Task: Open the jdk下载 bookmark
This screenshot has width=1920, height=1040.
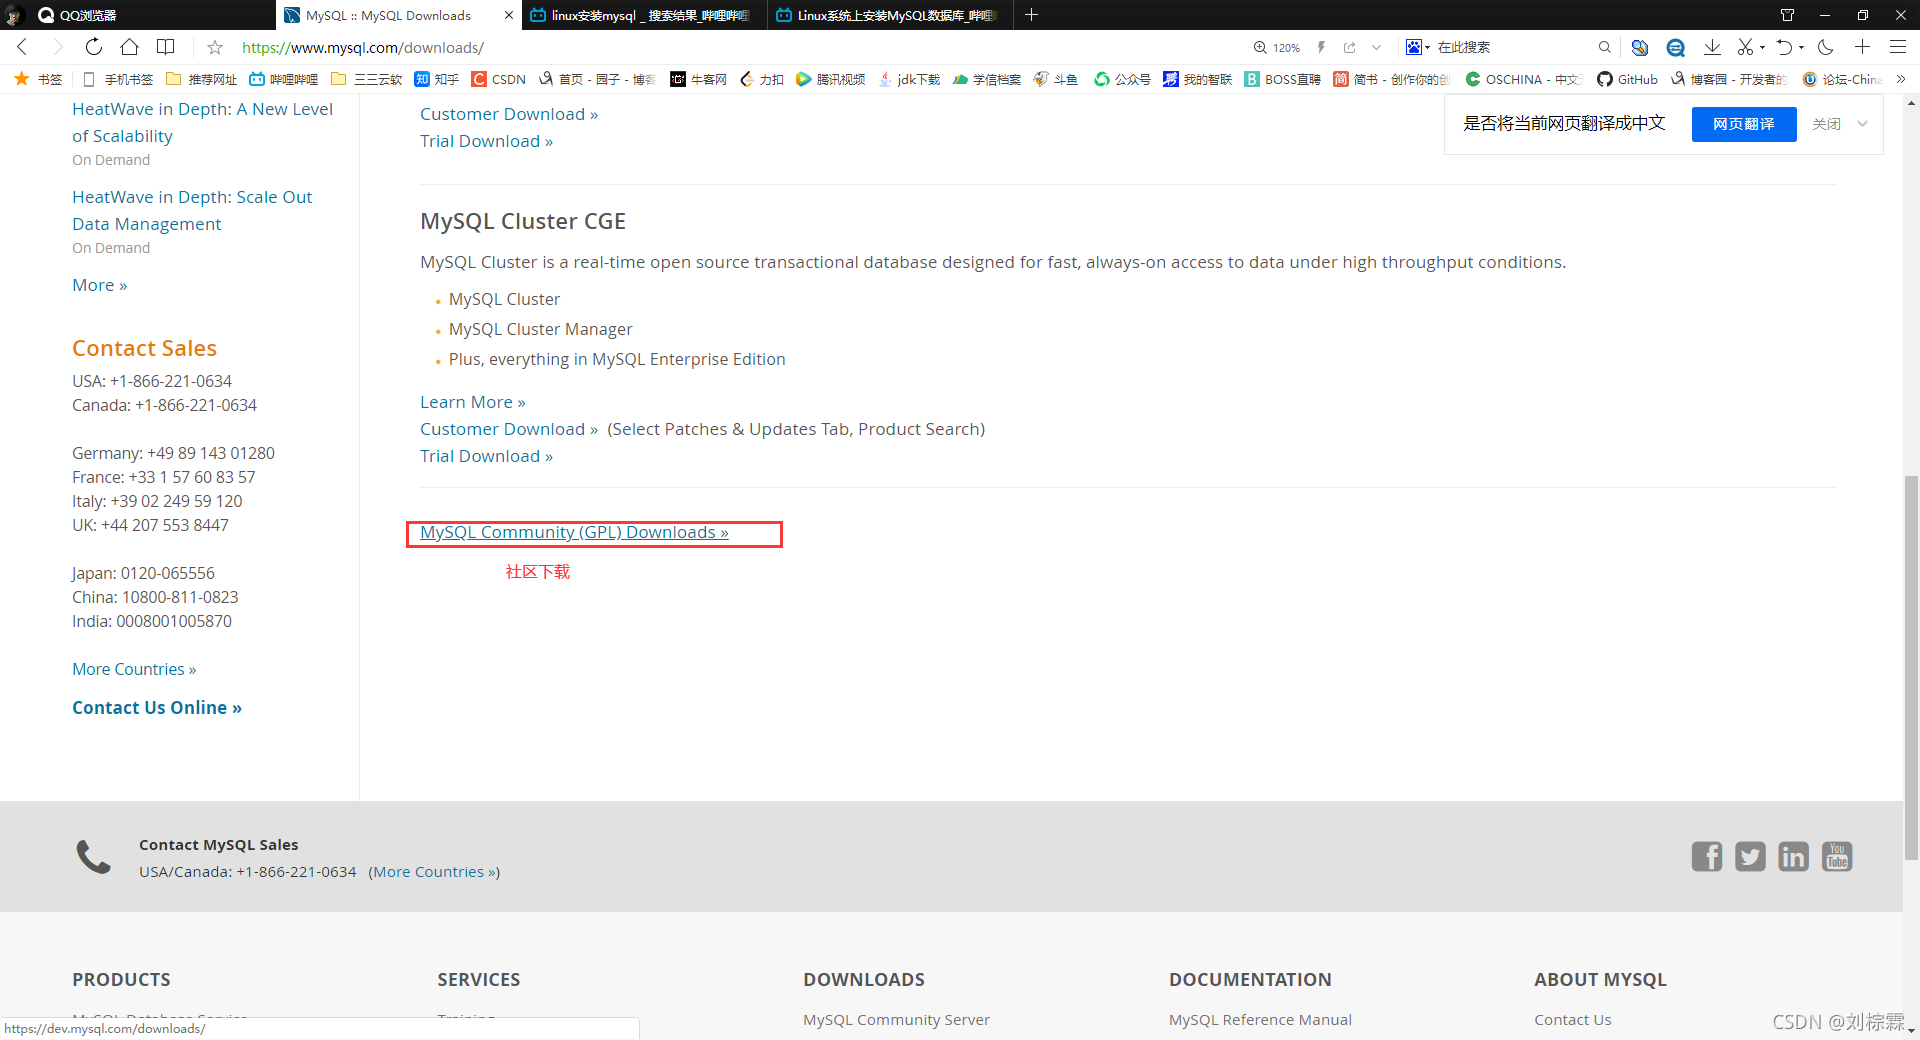Action: pyautogui.click(x=909, y=79)
